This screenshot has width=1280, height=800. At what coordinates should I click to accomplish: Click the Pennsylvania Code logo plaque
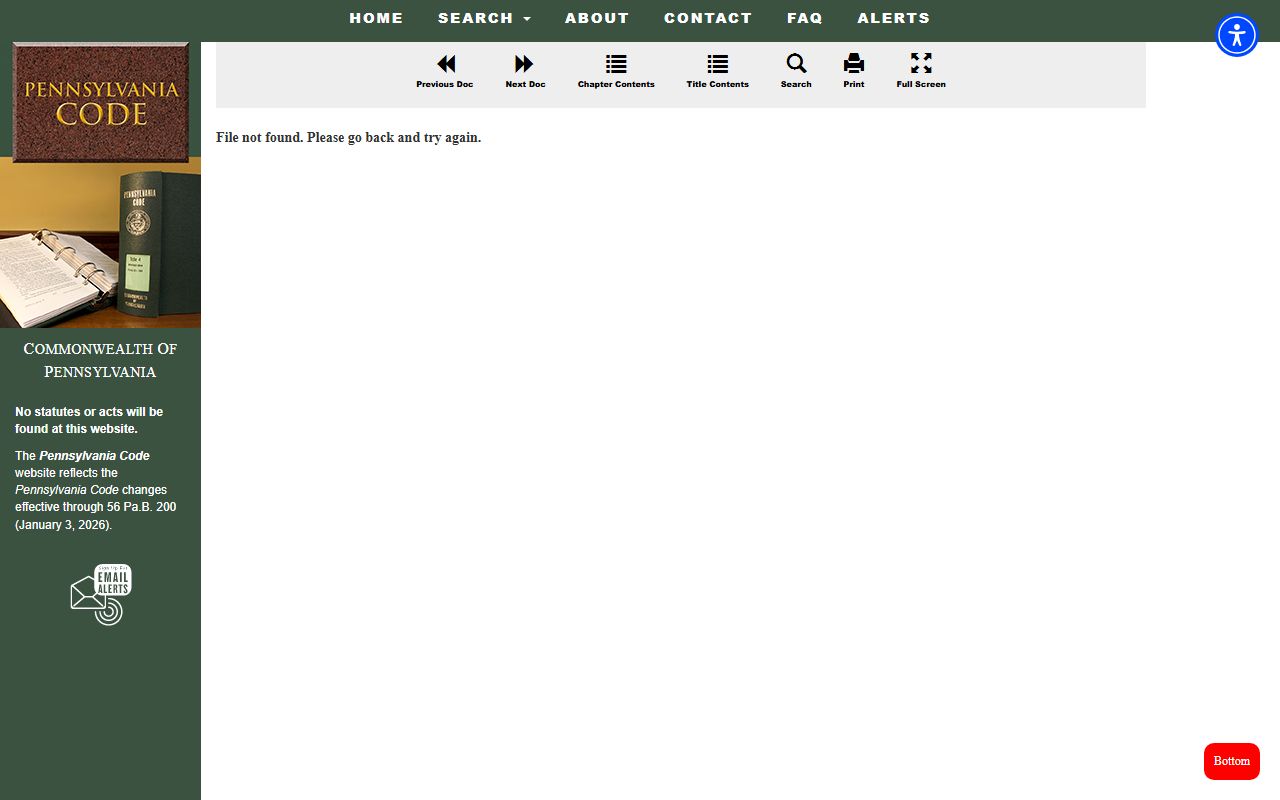coord(100,102)
